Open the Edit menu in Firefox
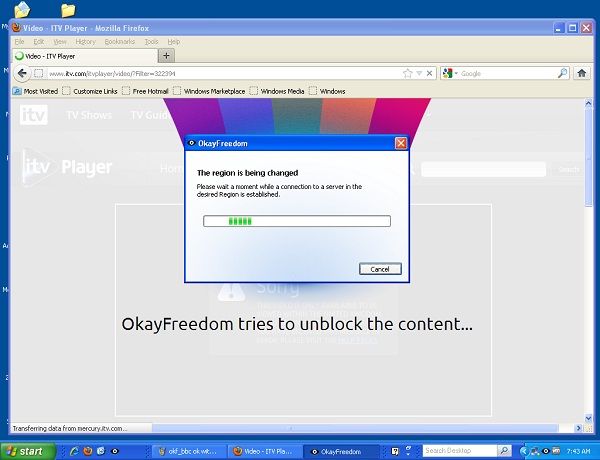 (39, 42)
